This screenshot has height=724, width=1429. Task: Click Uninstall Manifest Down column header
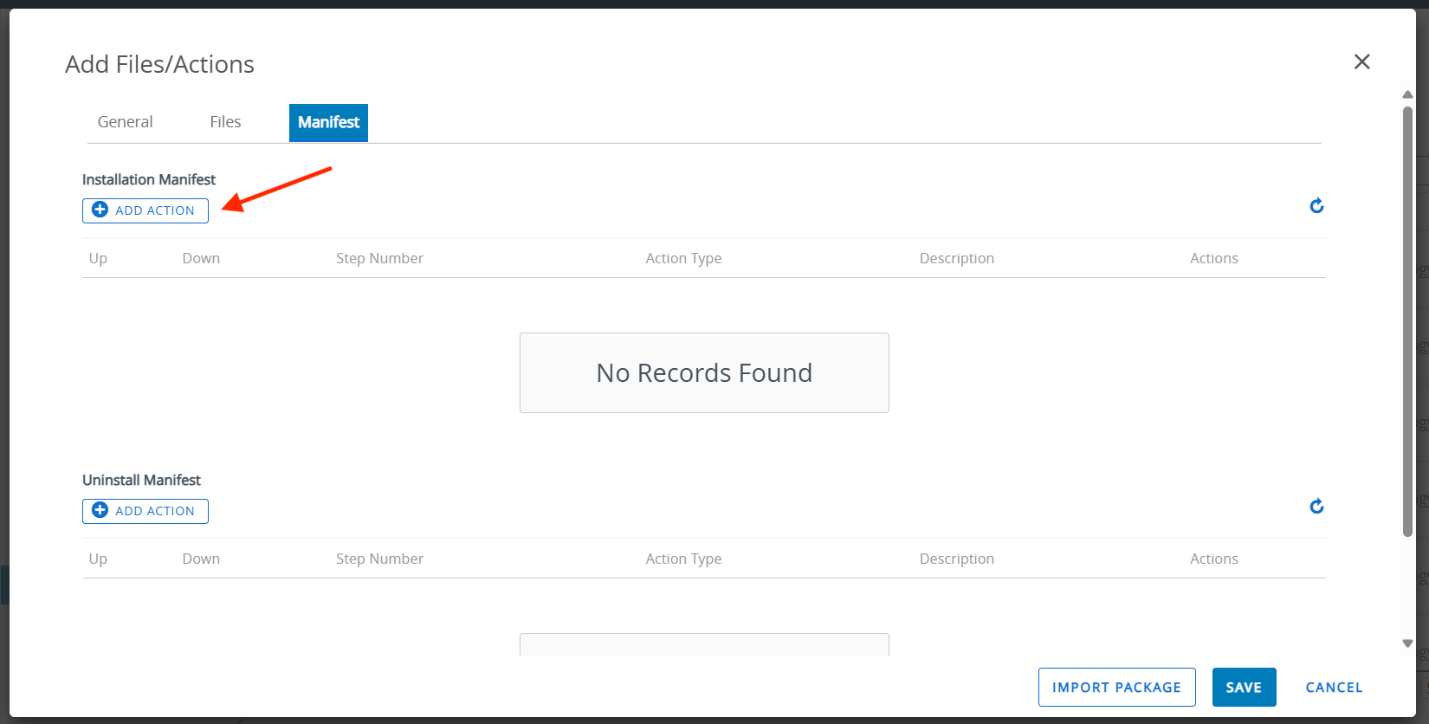pos(200,559)
